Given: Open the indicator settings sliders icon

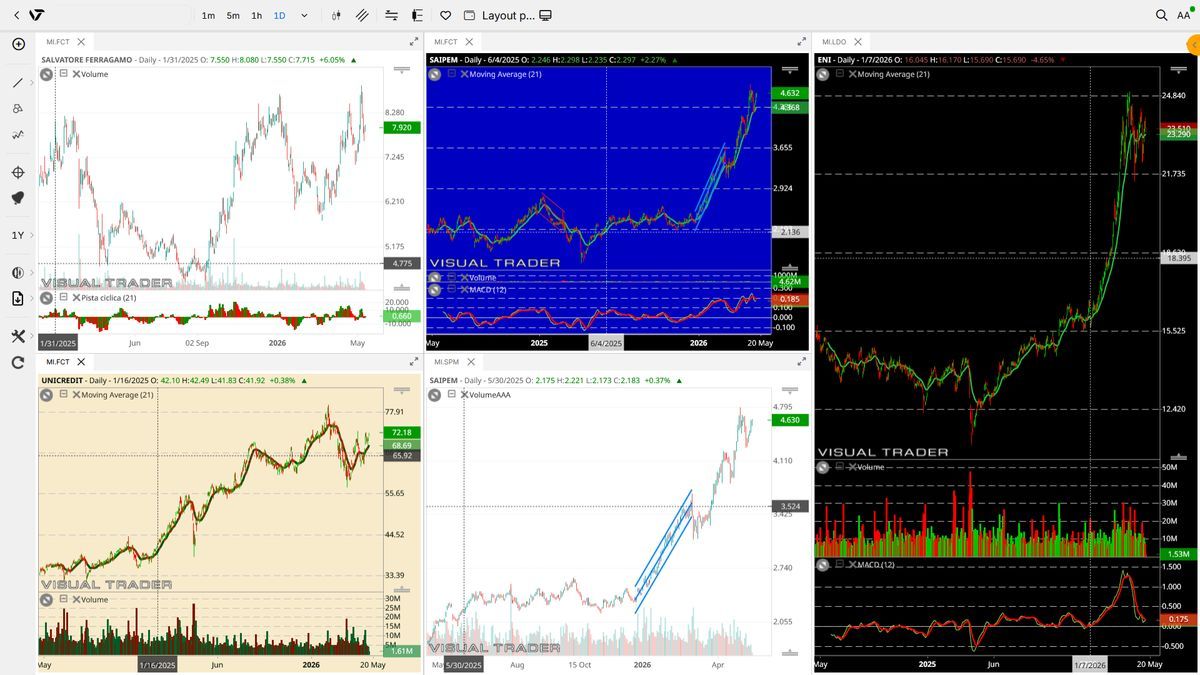Looking at the screenshot, I should [391, 15].
